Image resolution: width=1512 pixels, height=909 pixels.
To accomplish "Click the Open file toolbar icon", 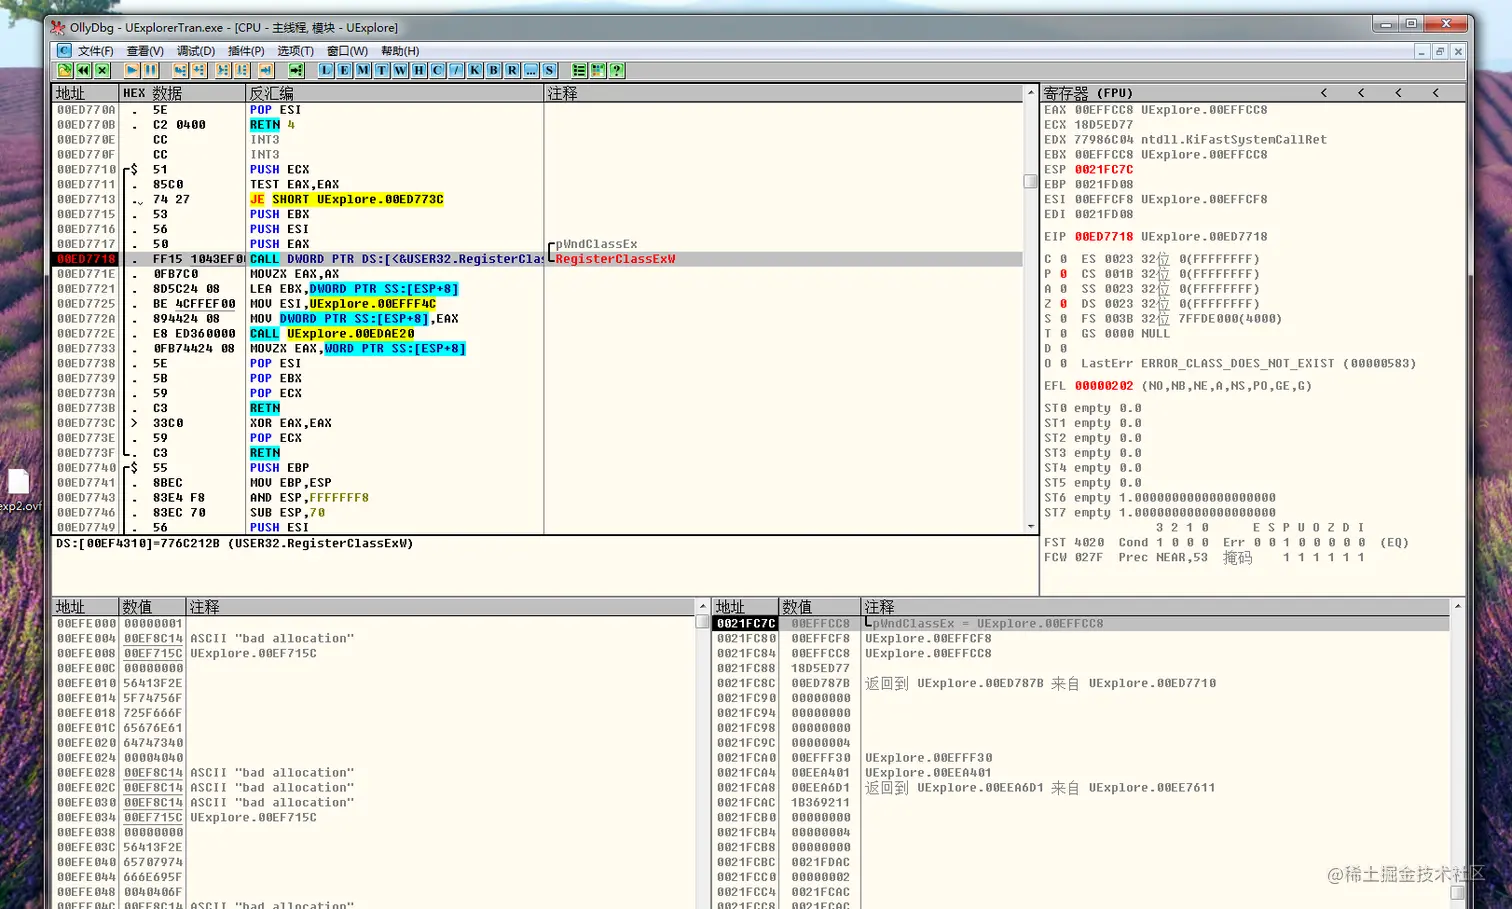I will coord(65,70).
